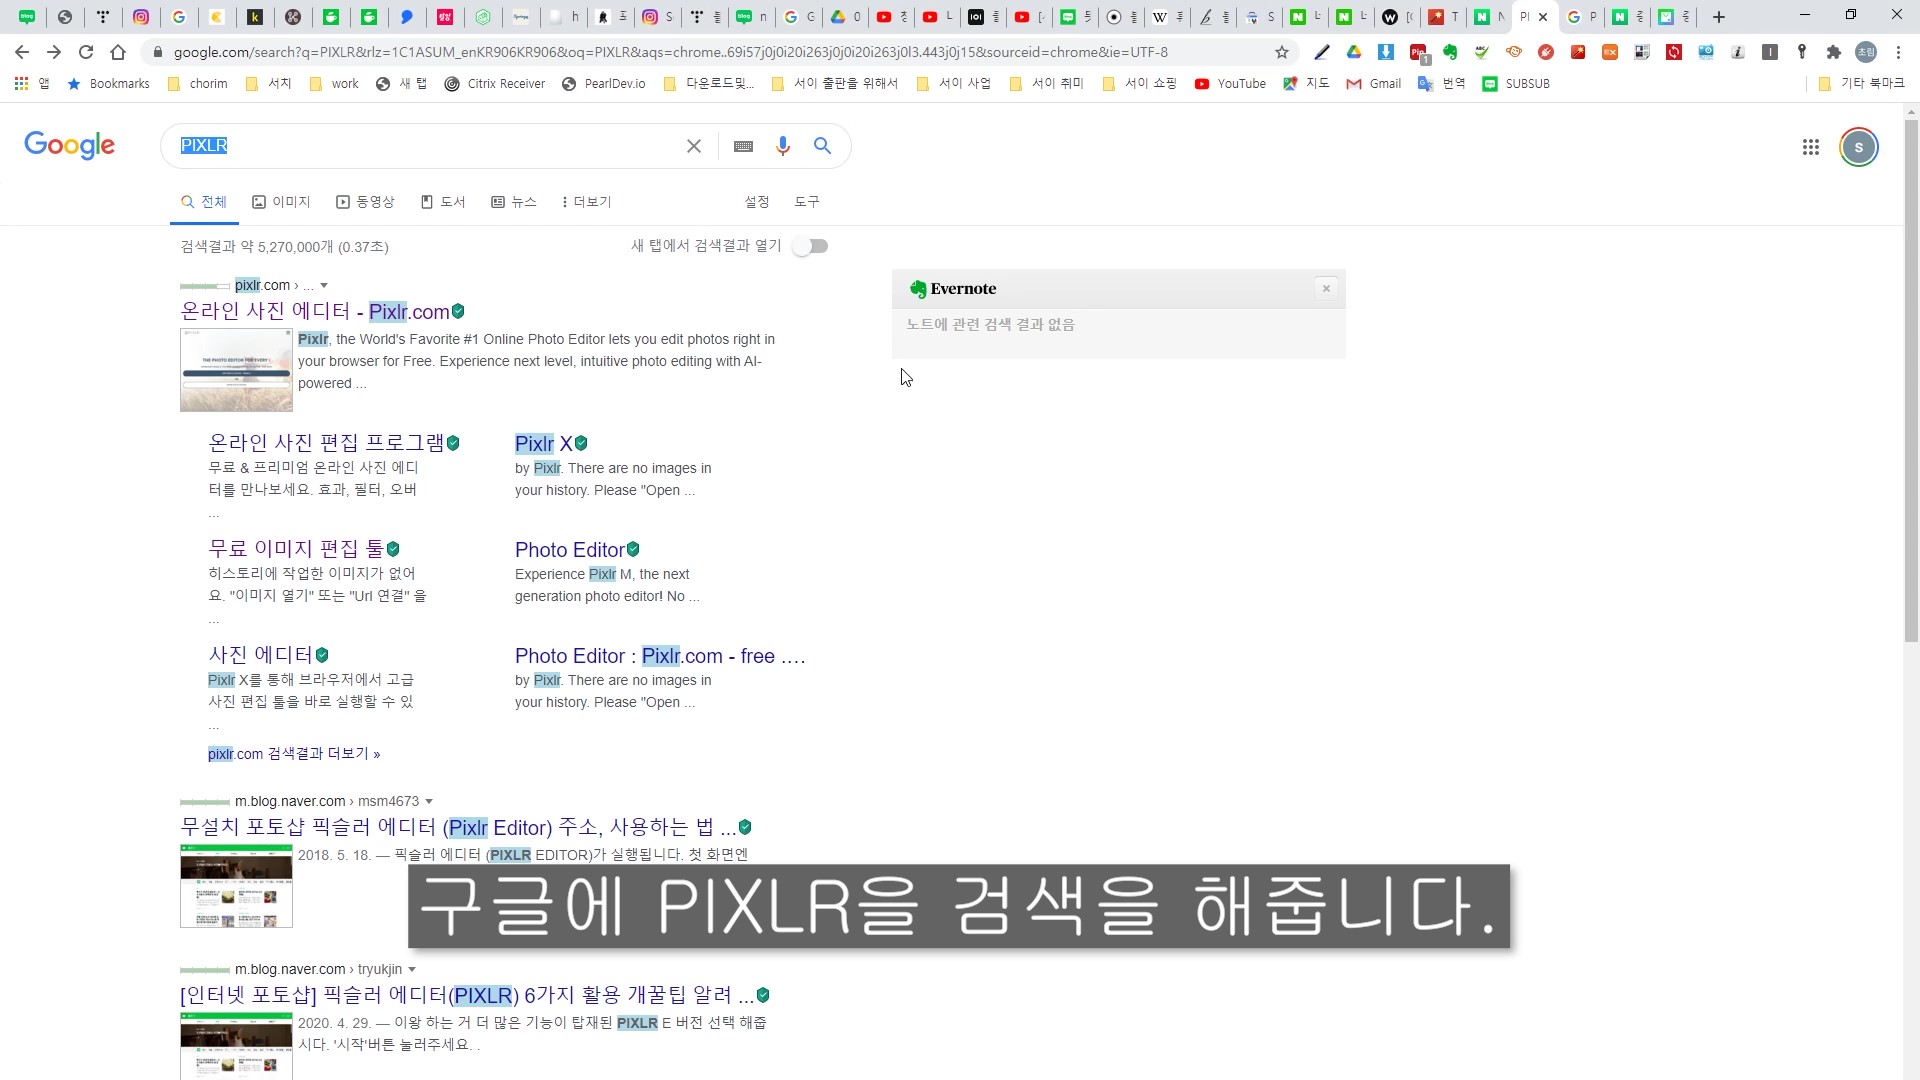Screen dimensions: 1920x1080
Task: Open the 더보기 more search types menu
Action: (586, 202)
